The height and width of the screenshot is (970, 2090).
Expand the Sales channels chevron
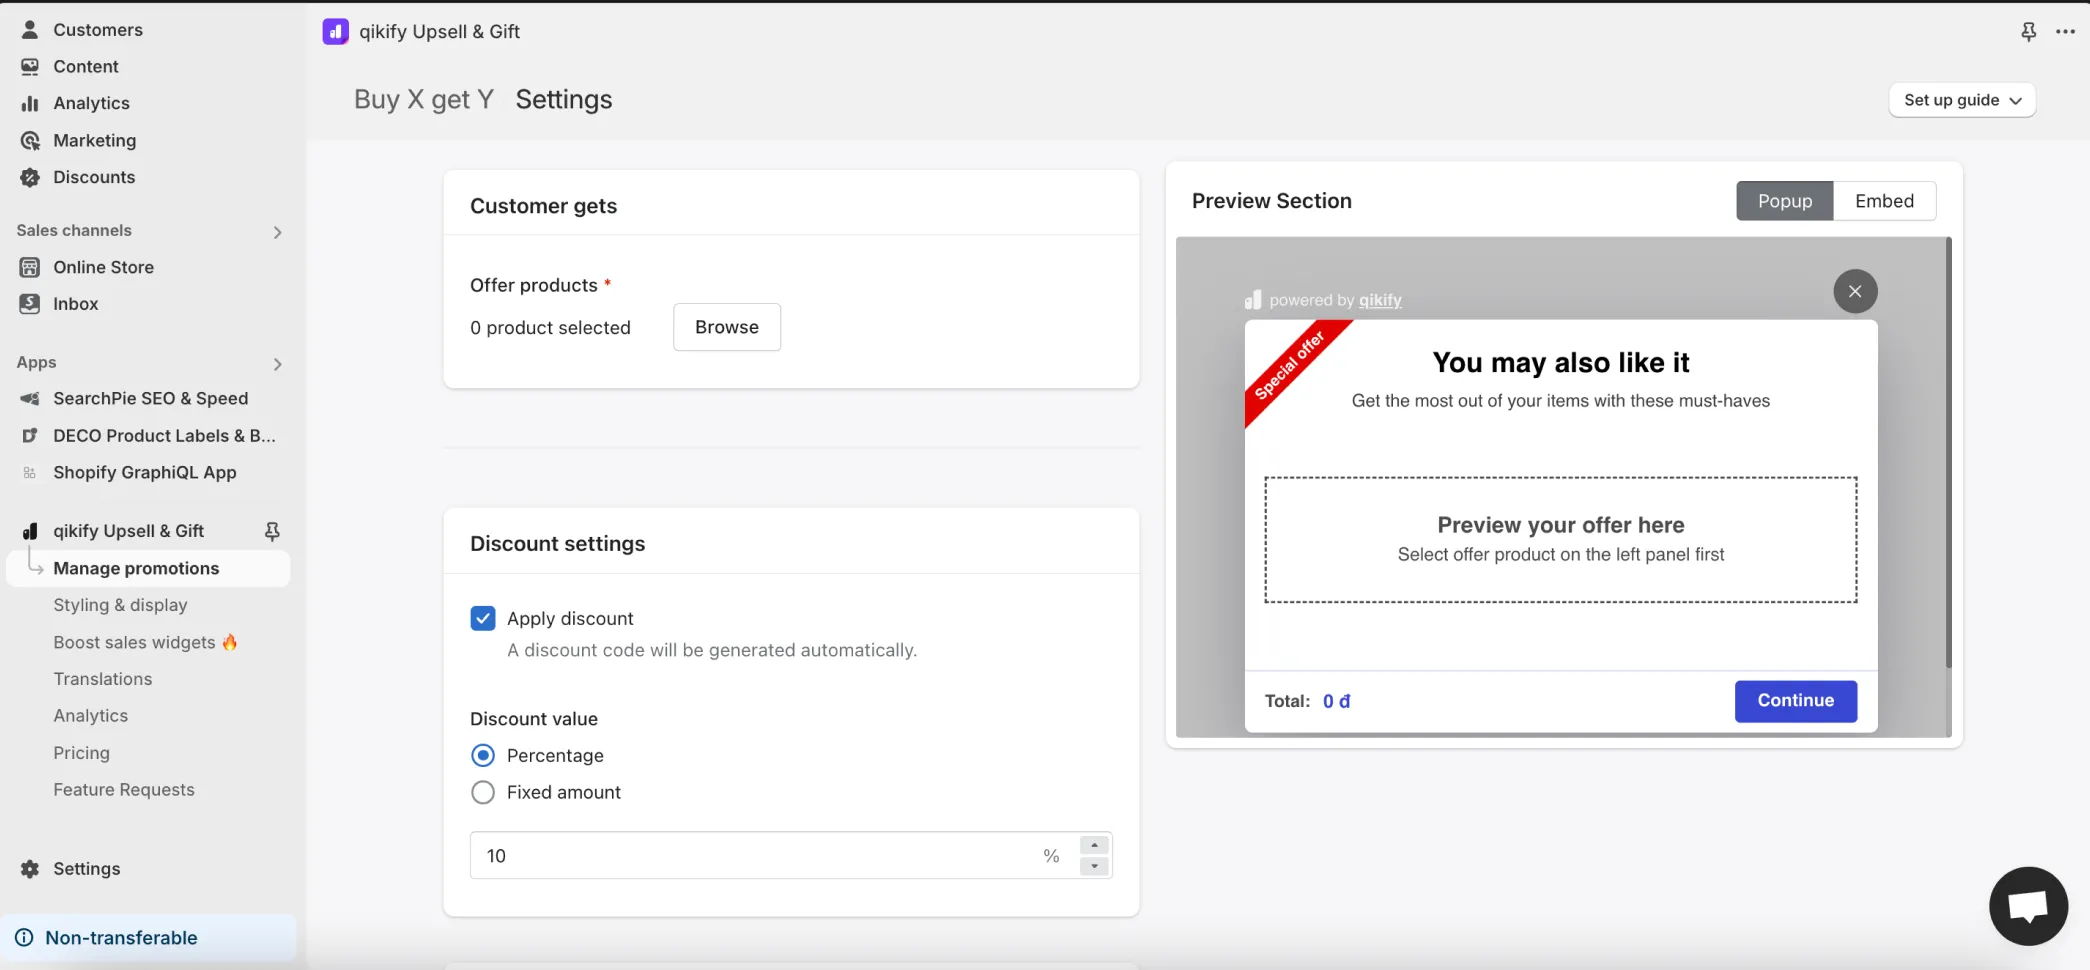click(277, 232)
